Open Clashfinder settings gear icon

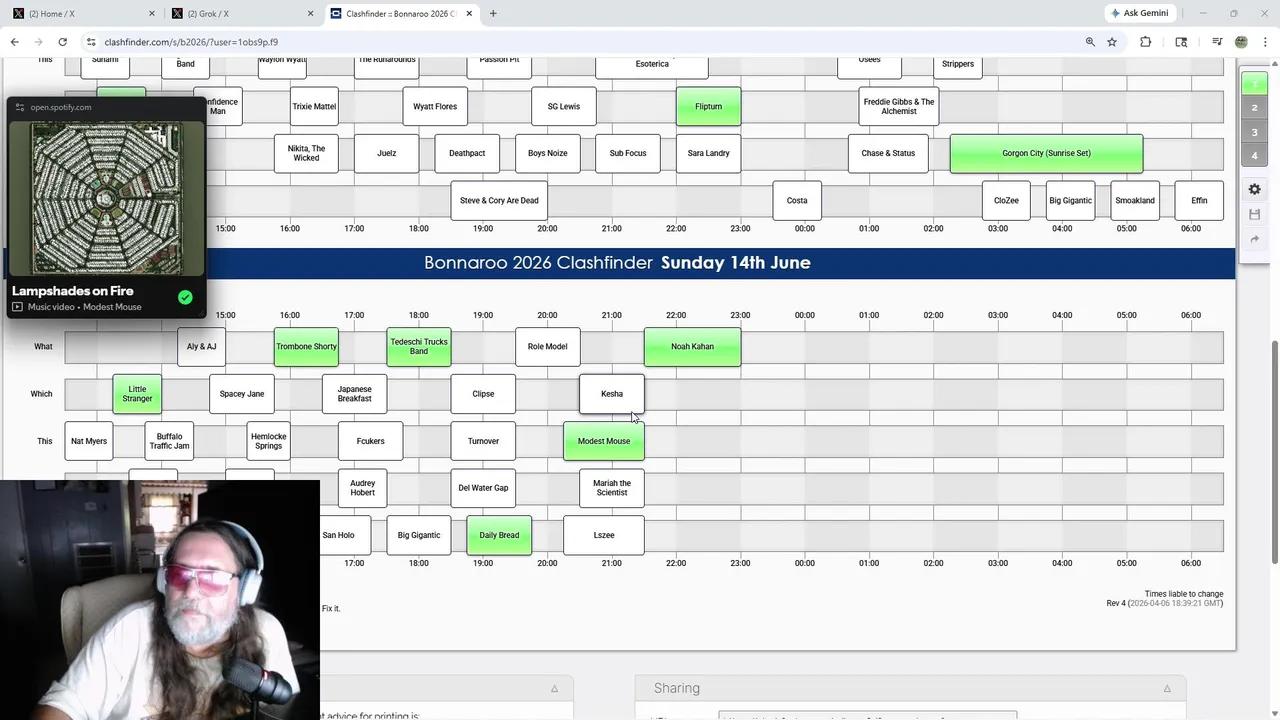pos(1254,190)
